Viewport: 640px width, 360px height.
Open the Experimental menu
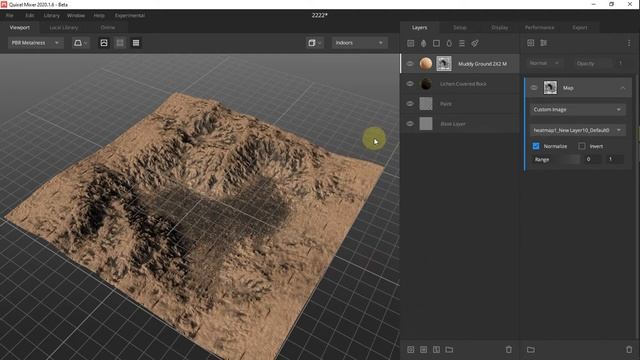[130, 15]
